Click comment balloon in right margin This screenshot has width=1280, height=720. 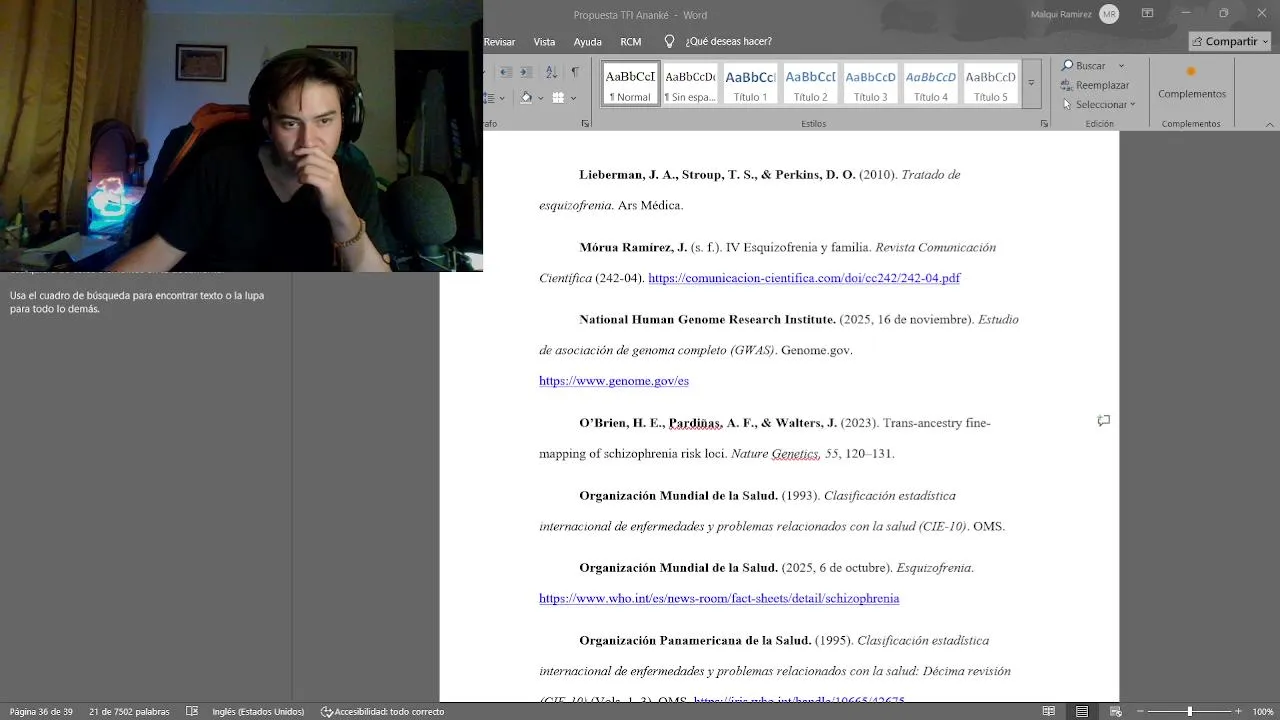(x=1104, y=421)
